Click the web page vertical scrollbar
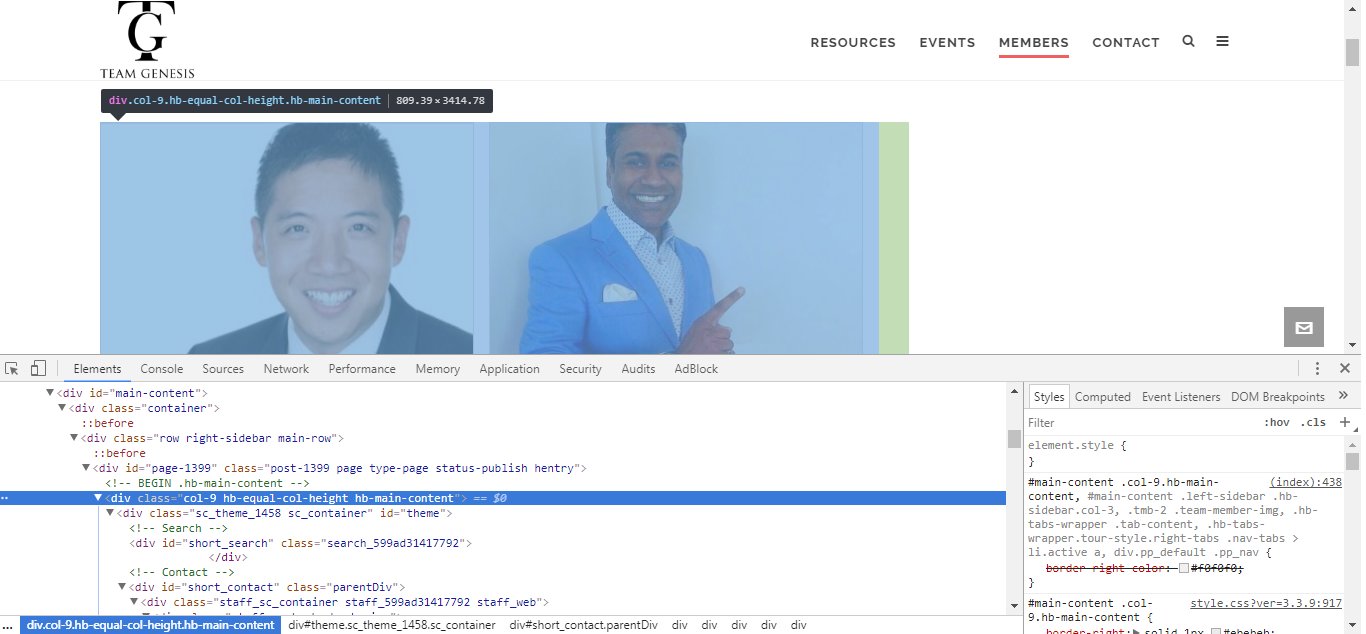 click(1353, 52)
